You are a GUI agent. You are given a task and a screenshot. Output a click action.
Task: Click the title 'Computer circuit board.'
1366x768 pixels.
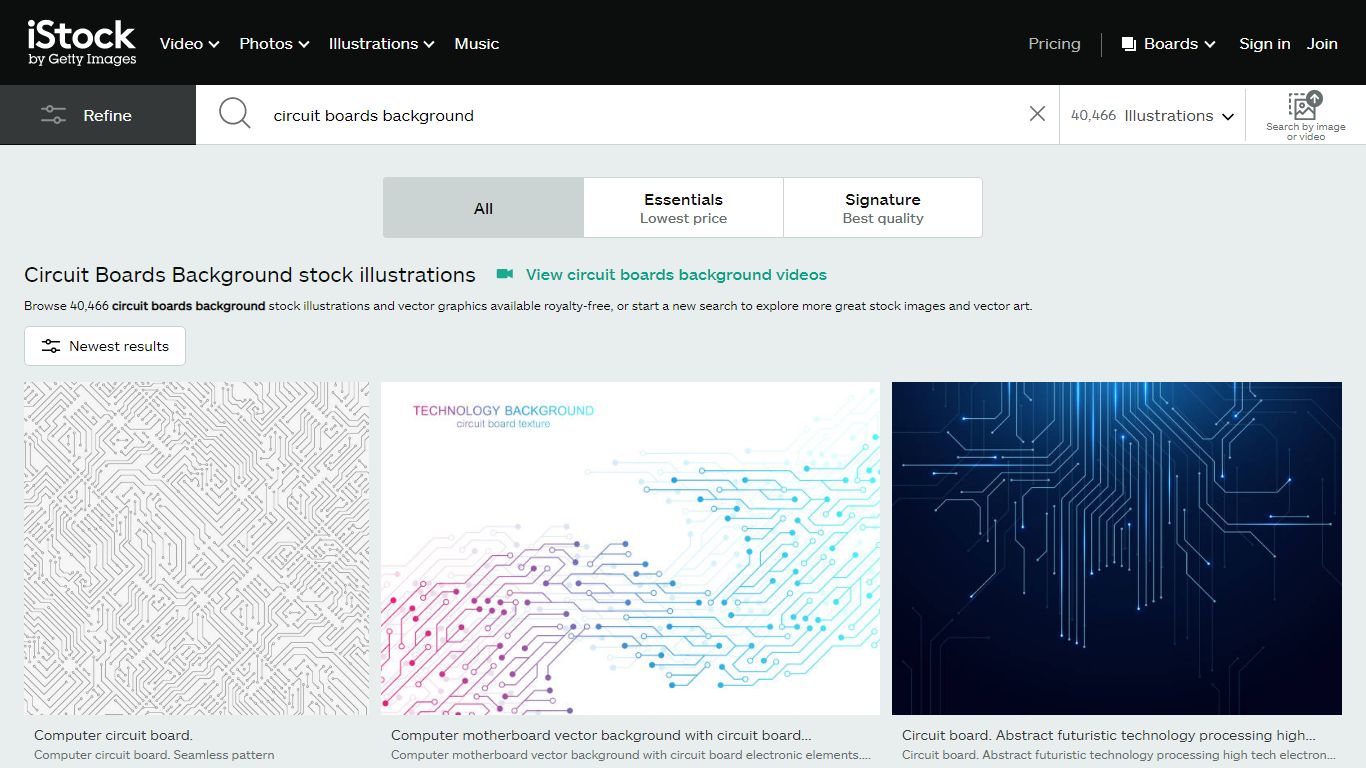[113, 735]
